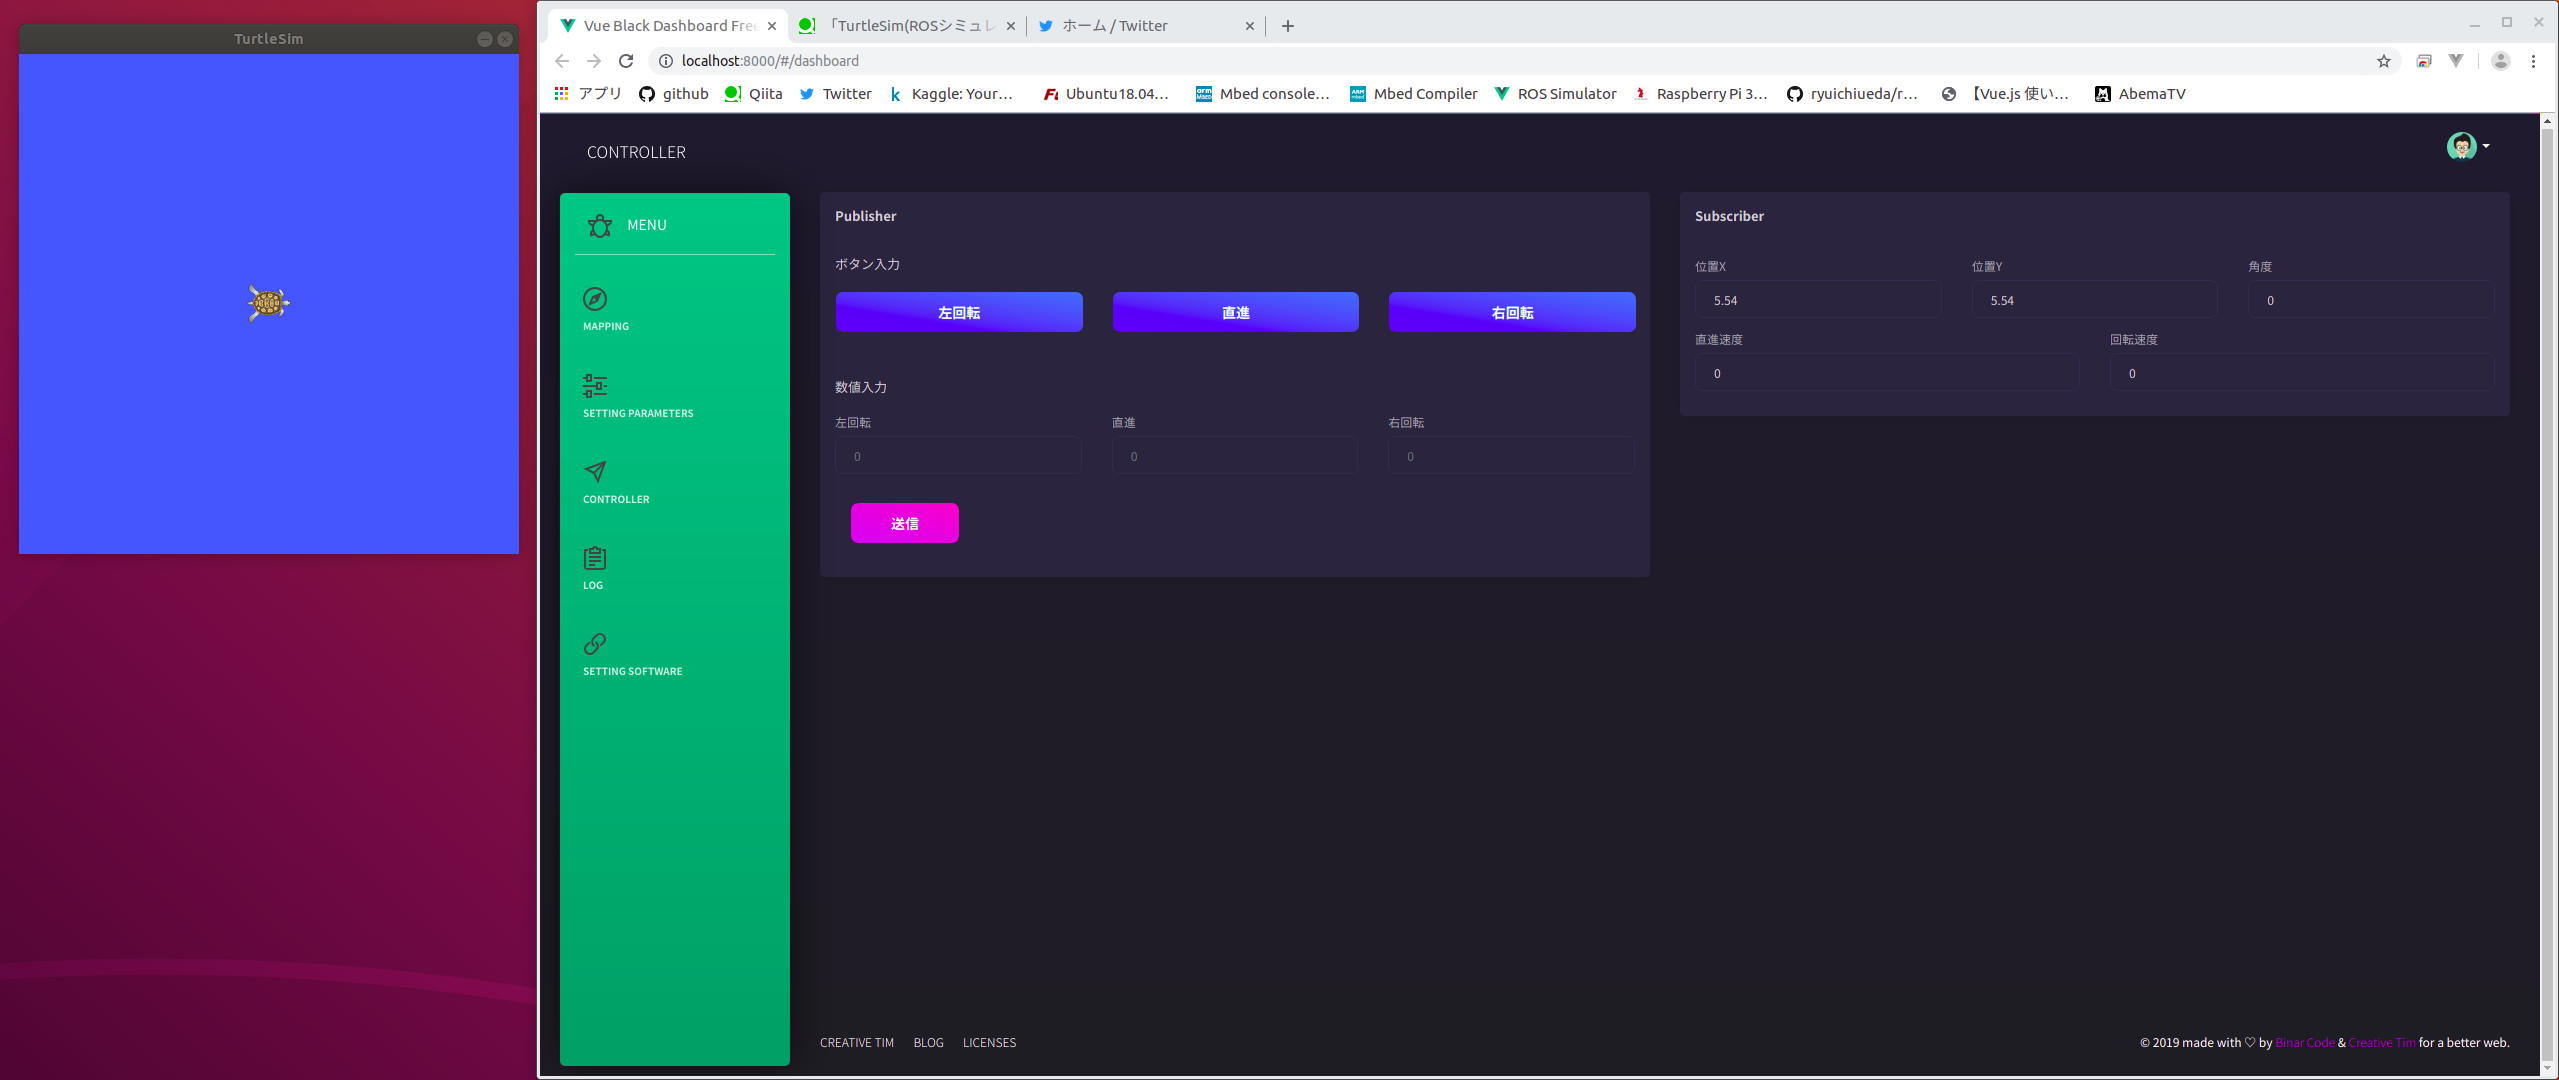This screenshot has height=1080, width=2559.
Task: Open the Qiita bookmark
Action: (x=753, y=93)
